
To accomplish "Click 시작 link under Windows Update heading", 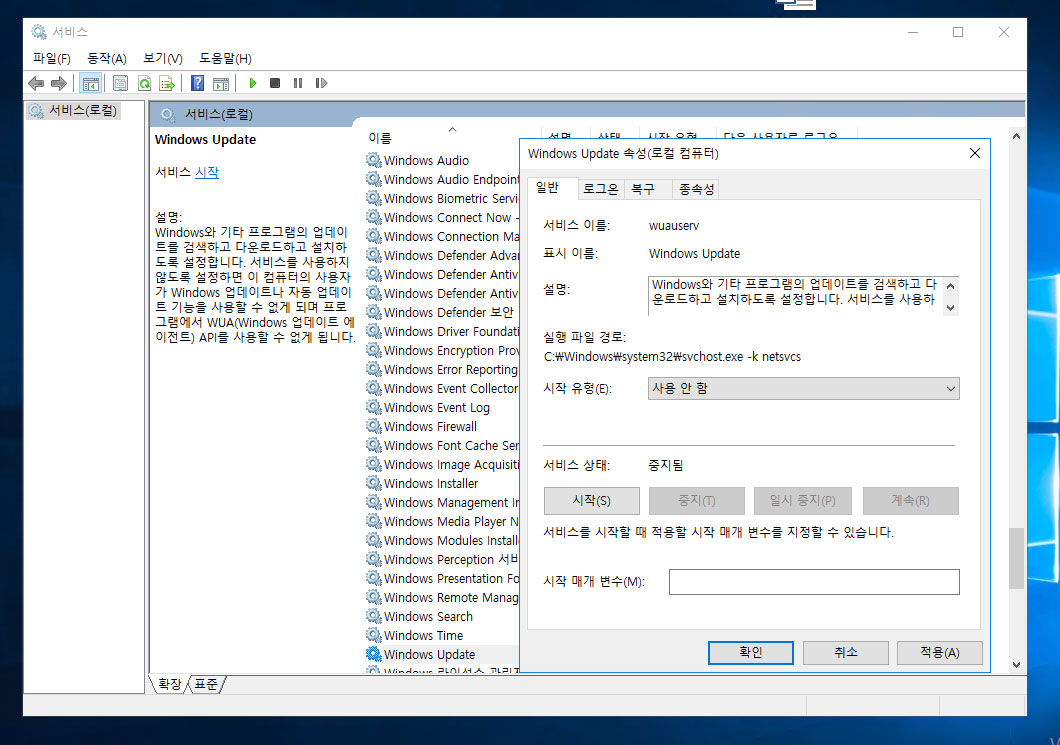I will tap(207, 172).
